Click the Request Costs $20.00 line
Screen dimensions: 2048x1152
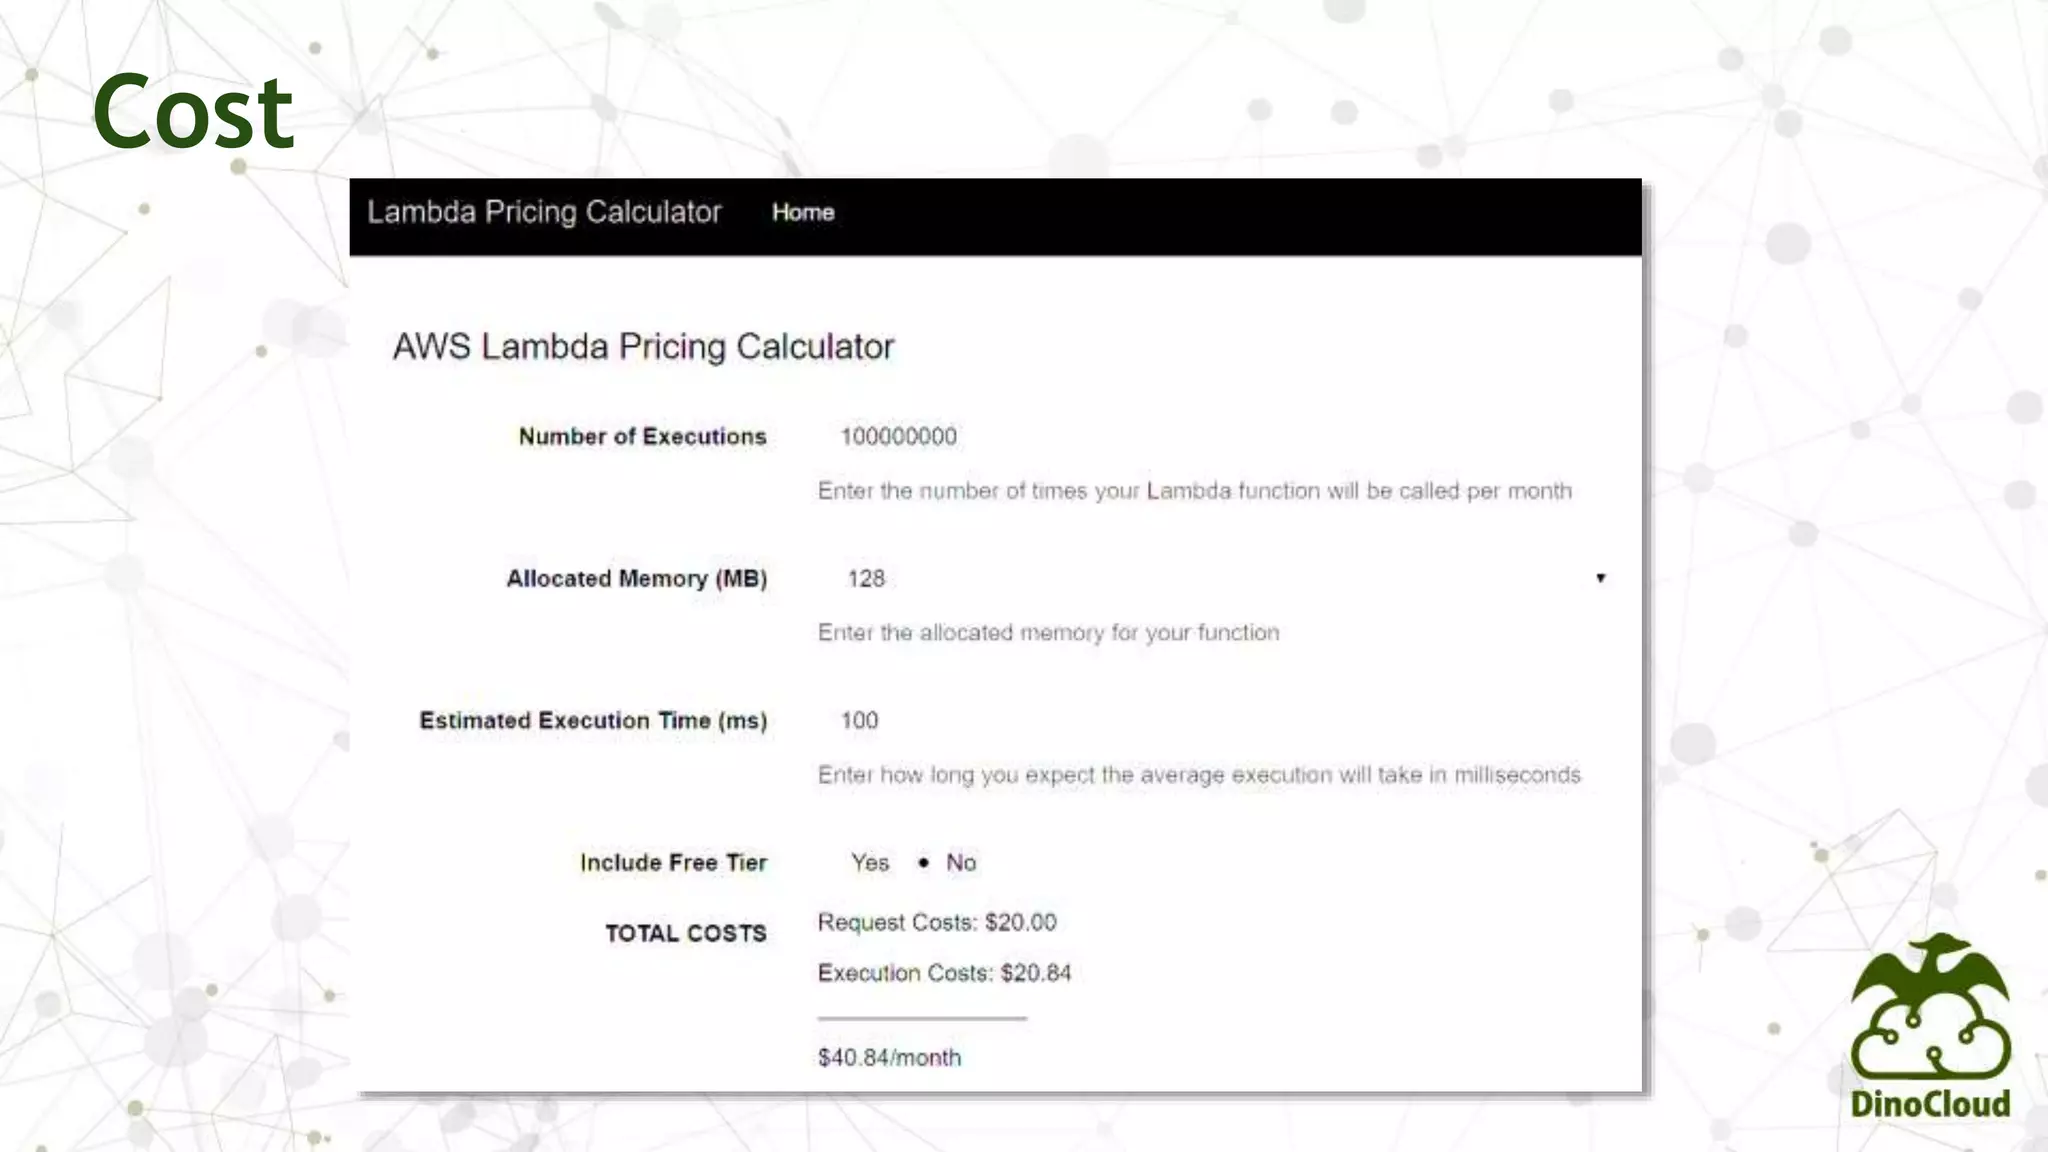[936, 922]
